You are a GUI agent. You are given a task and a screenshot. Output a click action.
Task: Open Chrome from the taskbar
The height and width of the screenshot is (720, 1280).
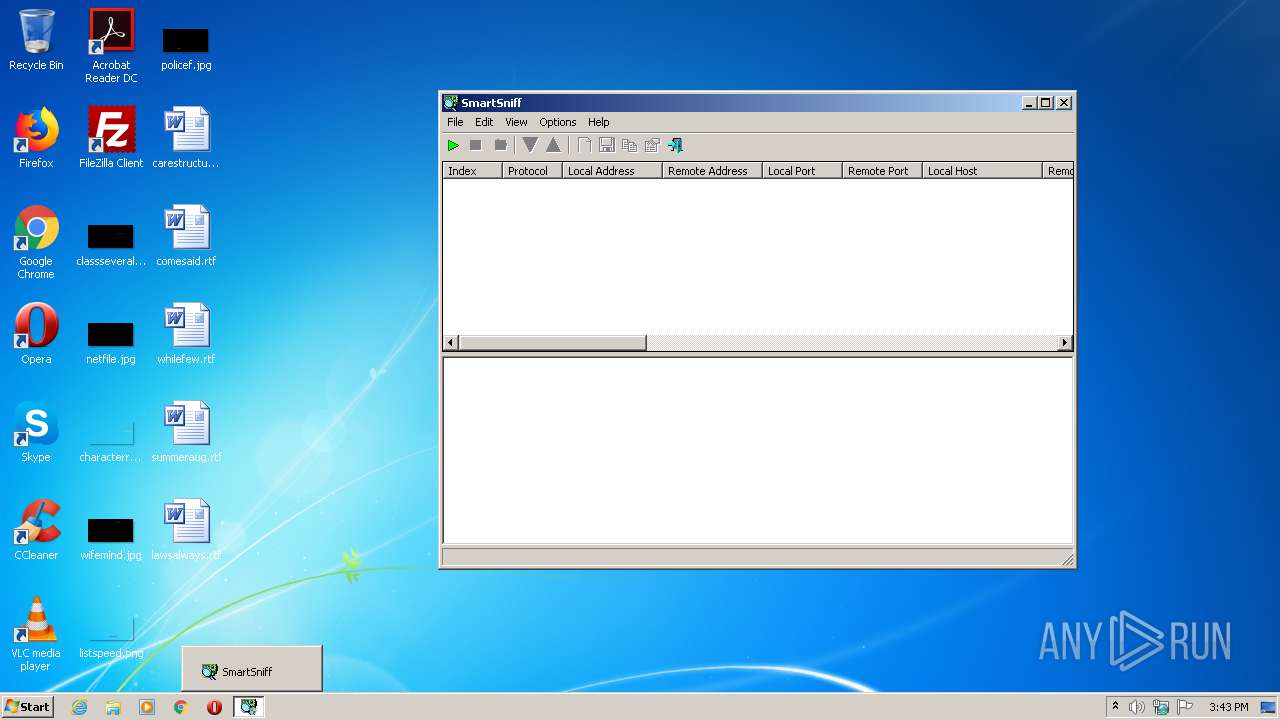coord(181,707)
